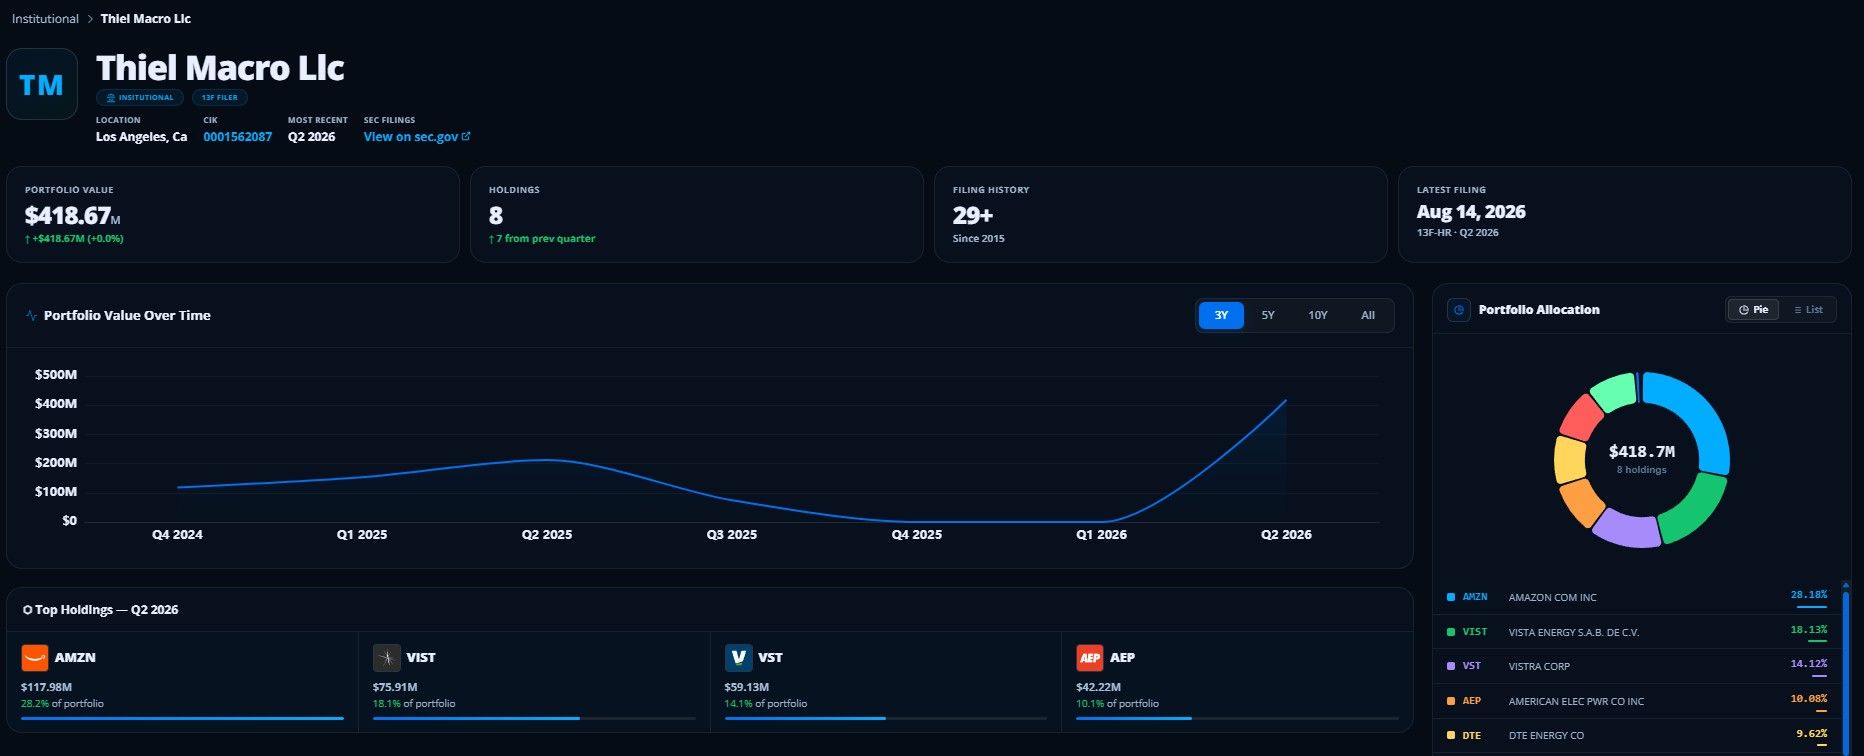The image size is (1864, 756).
Task: Click the 10.08% allocation value
Action: tap(1809, 699)
